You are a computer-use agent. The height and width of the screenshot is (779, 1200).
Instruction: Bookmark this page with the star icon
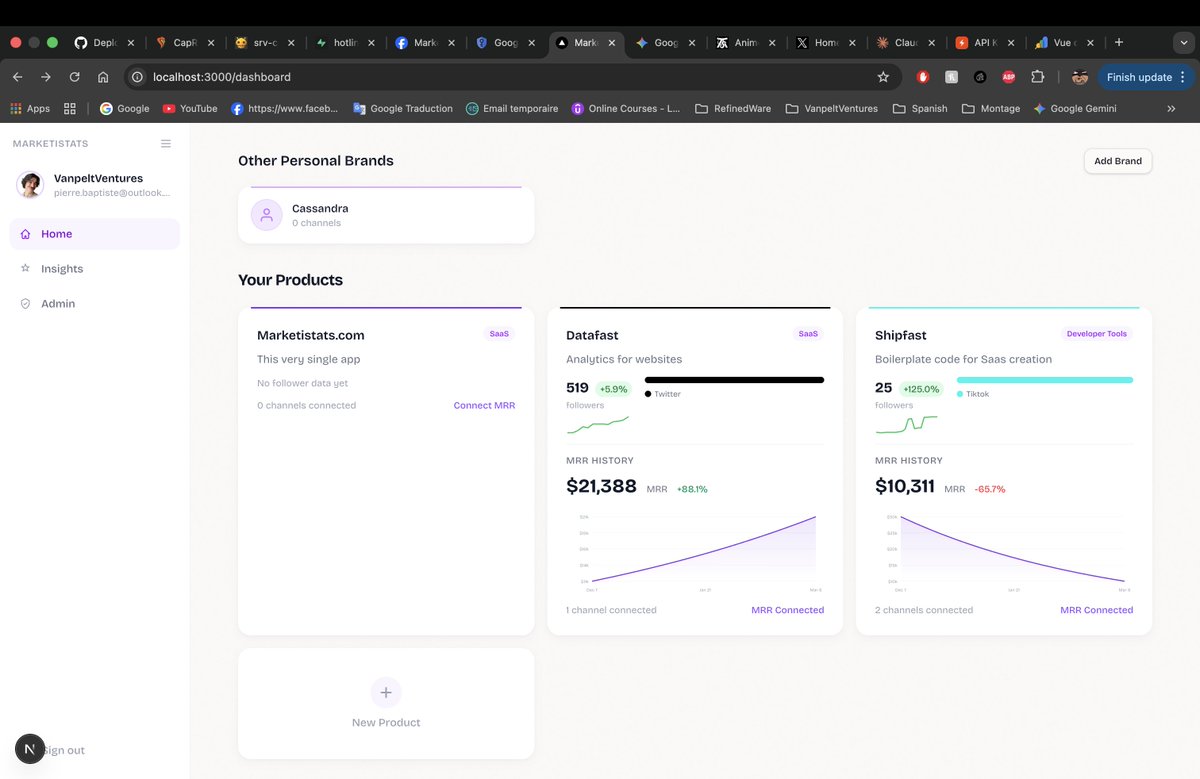coord(883,77)
